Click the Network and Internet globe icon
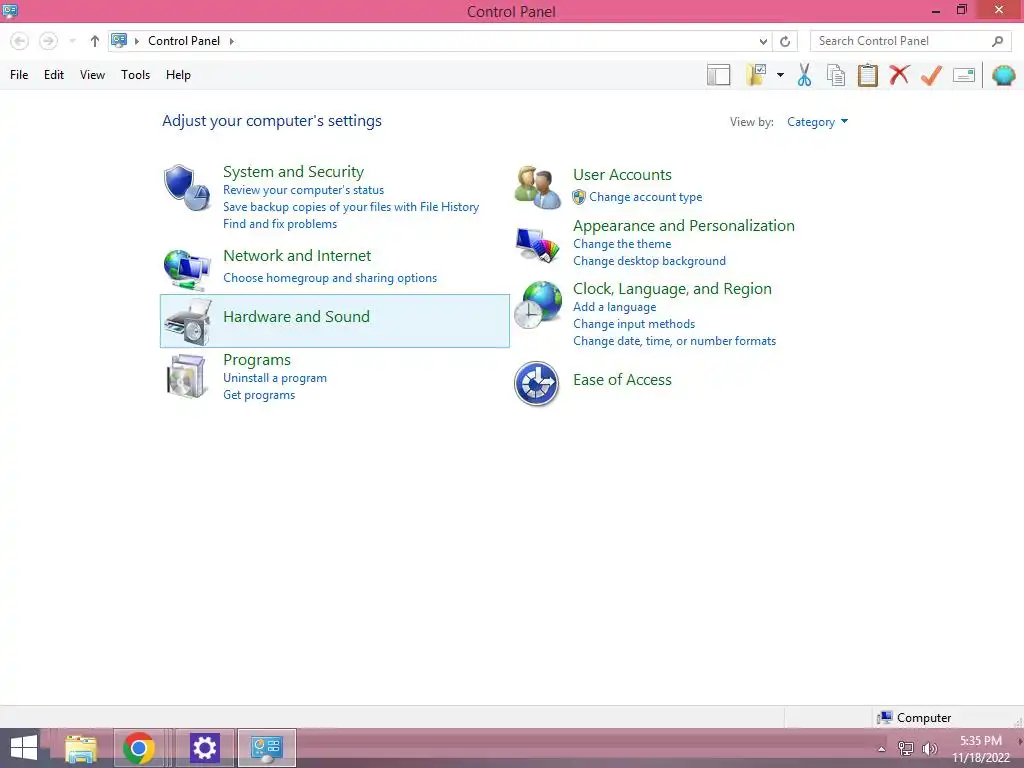1024x768 pixels. [187, 269]
